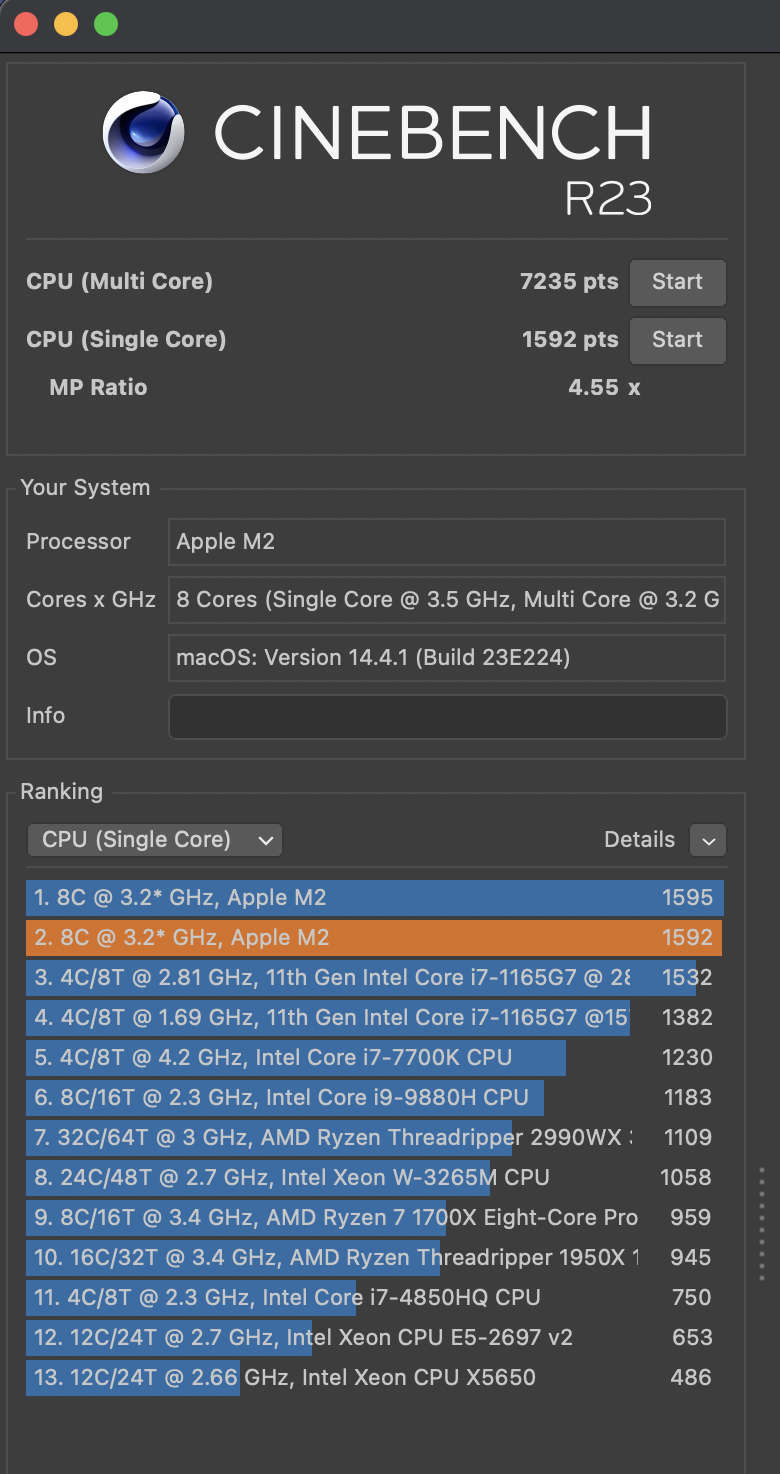Click the 1592 pts single core score
The width and height of the screenshot is (780, 1474).
(570, 340)
